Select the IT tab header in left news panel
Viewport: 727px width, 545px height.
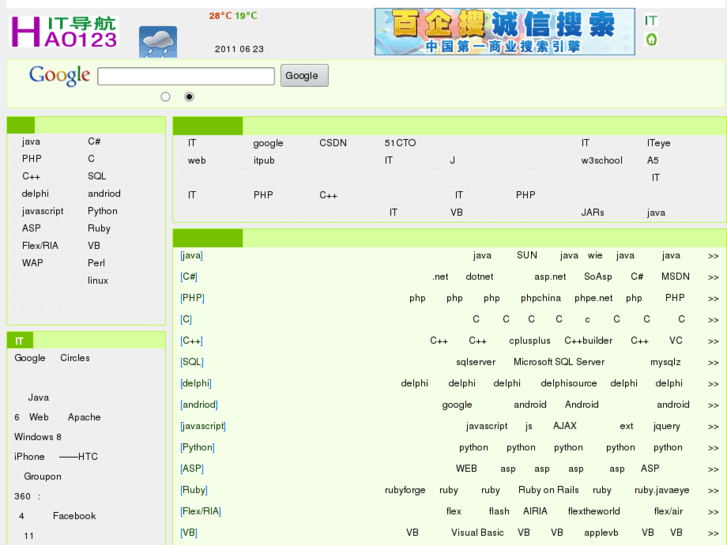[x=20, y=341]
